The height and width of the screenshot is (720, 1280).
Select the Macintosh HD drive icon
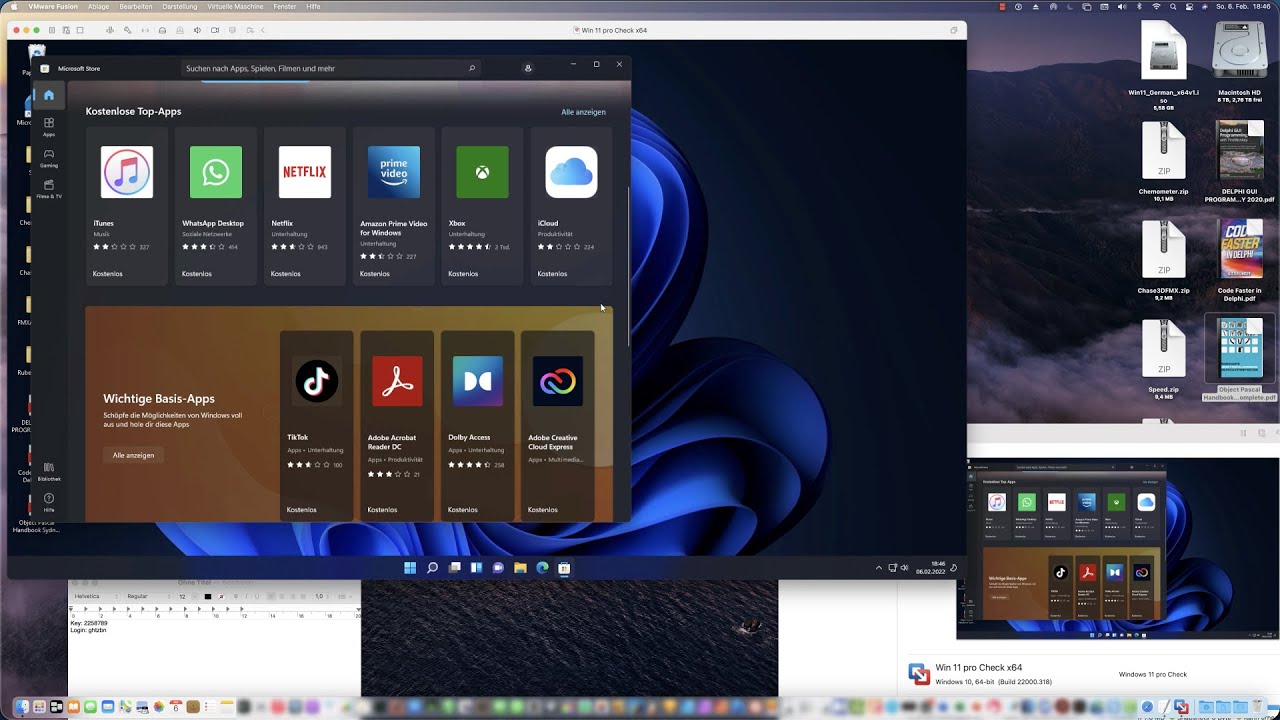pyautogui.click(x=1240, y=62)
